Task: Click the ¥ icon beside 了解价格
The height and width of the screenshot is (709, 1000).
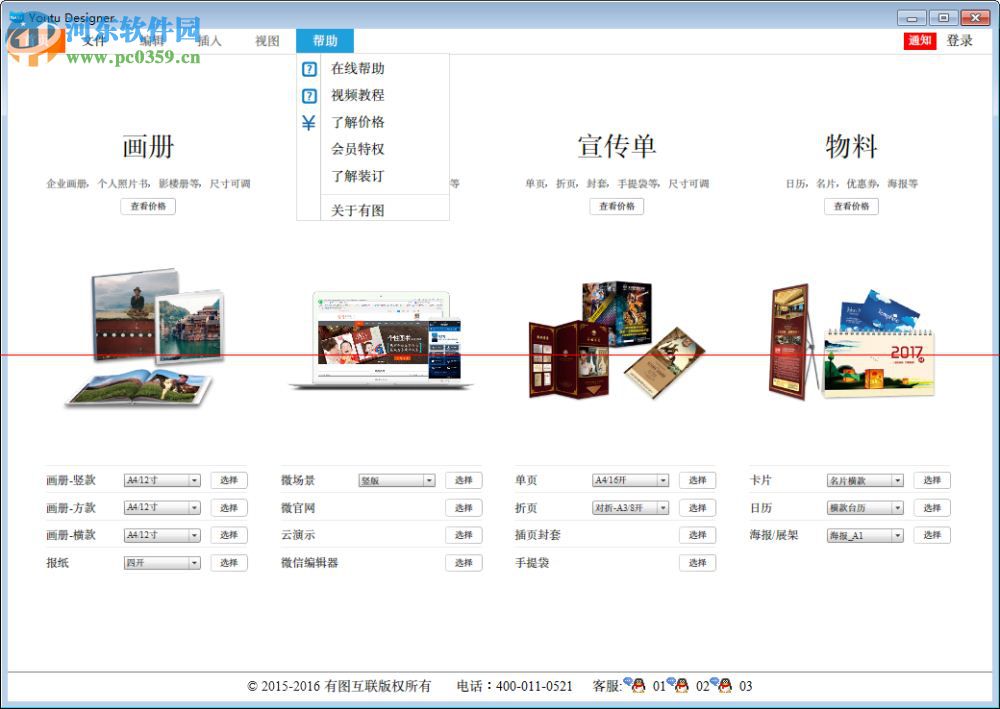Action: 308,121
